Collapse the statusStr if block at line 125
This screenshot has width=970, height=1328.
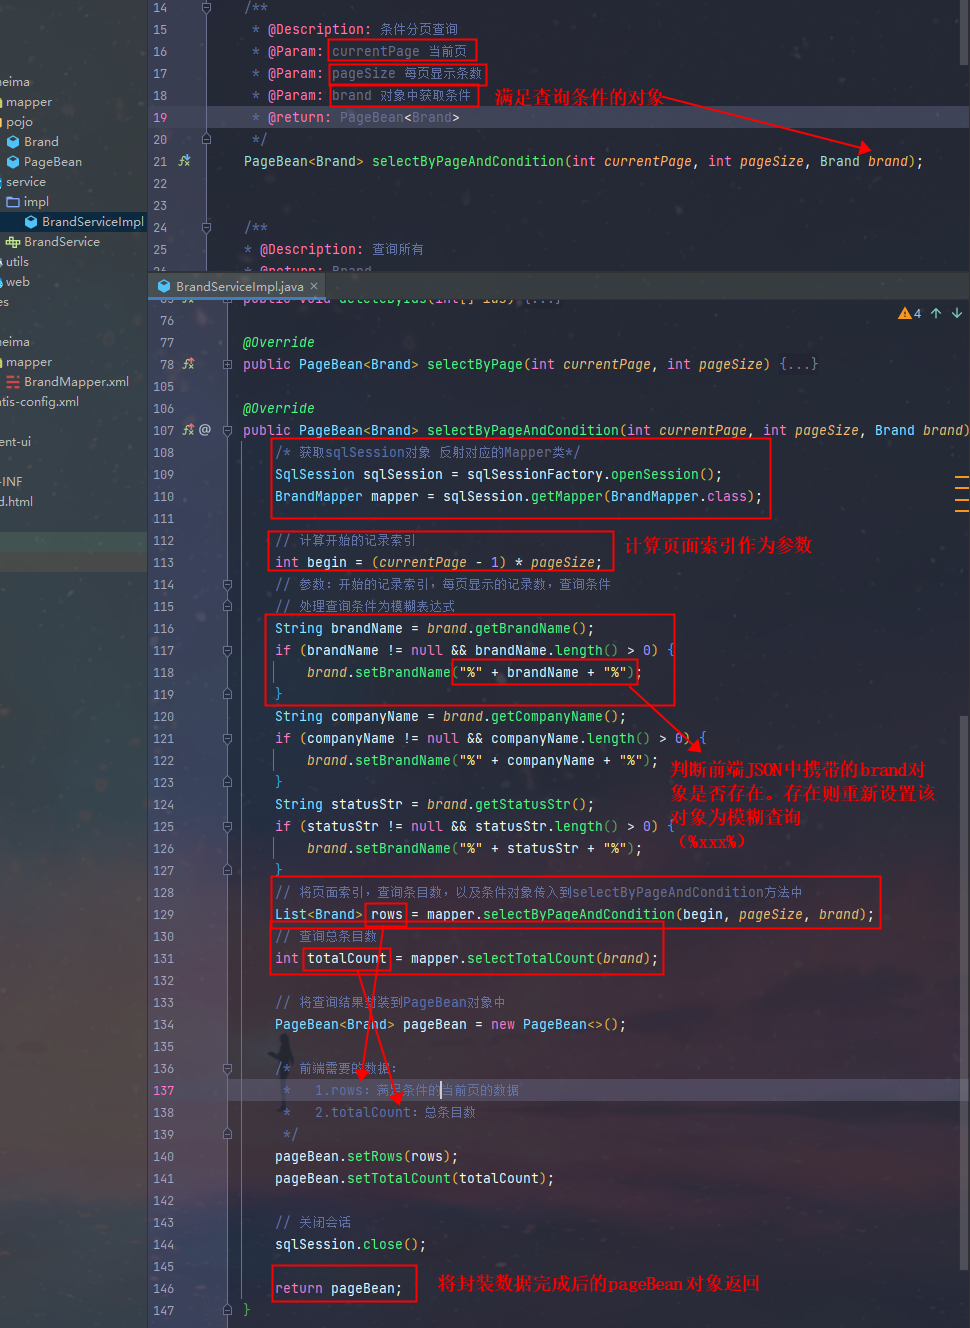(x=227, y=826)
